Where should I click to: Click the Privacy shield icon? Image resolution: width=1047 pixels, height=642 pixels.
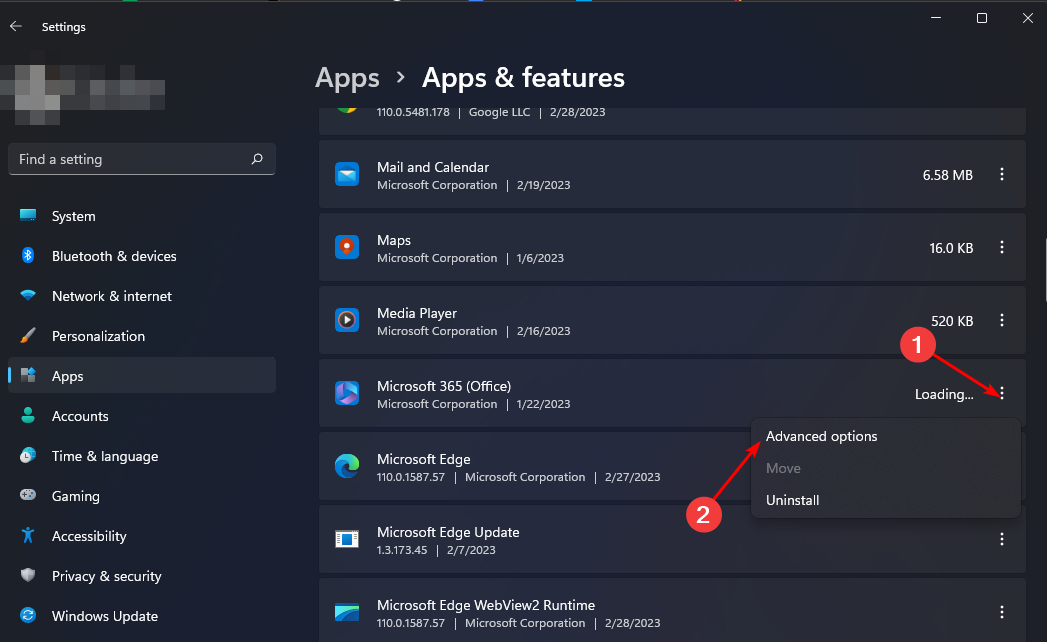pos(28,575)
